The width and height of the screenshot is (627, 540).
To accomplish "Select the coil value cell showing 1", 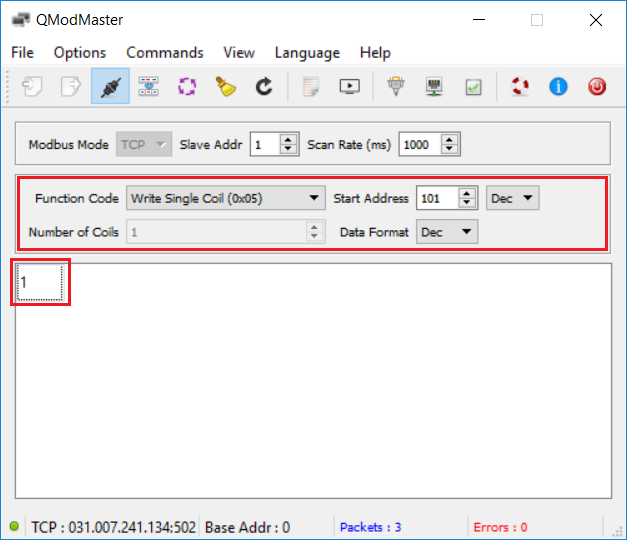I will [x=40, y=282].
